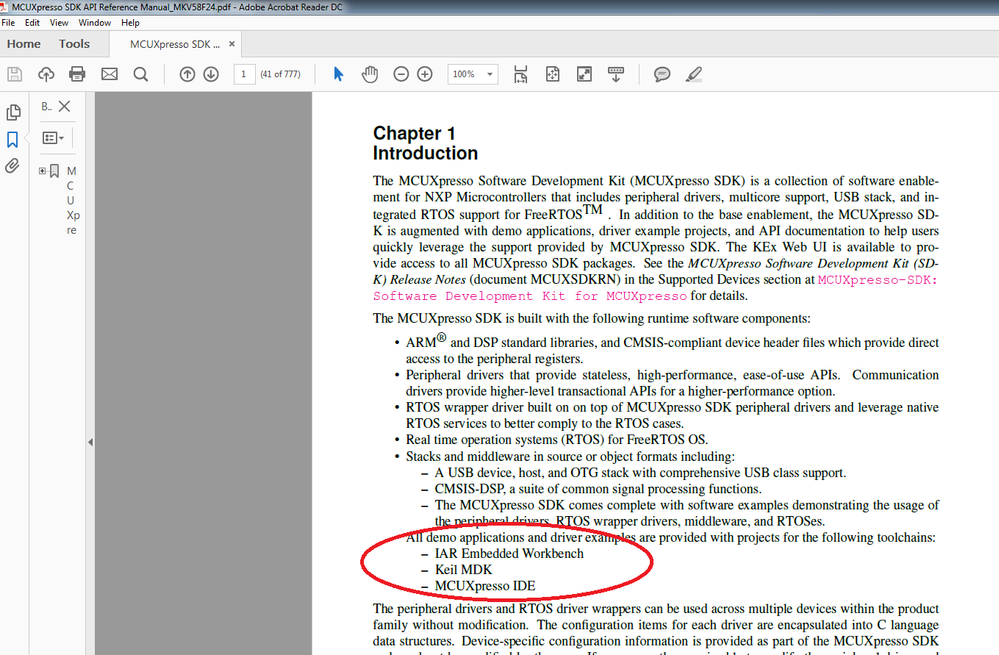Click the fit one full page icon
This screenshot has height=655, width=999.
click(x=552, y=75)
